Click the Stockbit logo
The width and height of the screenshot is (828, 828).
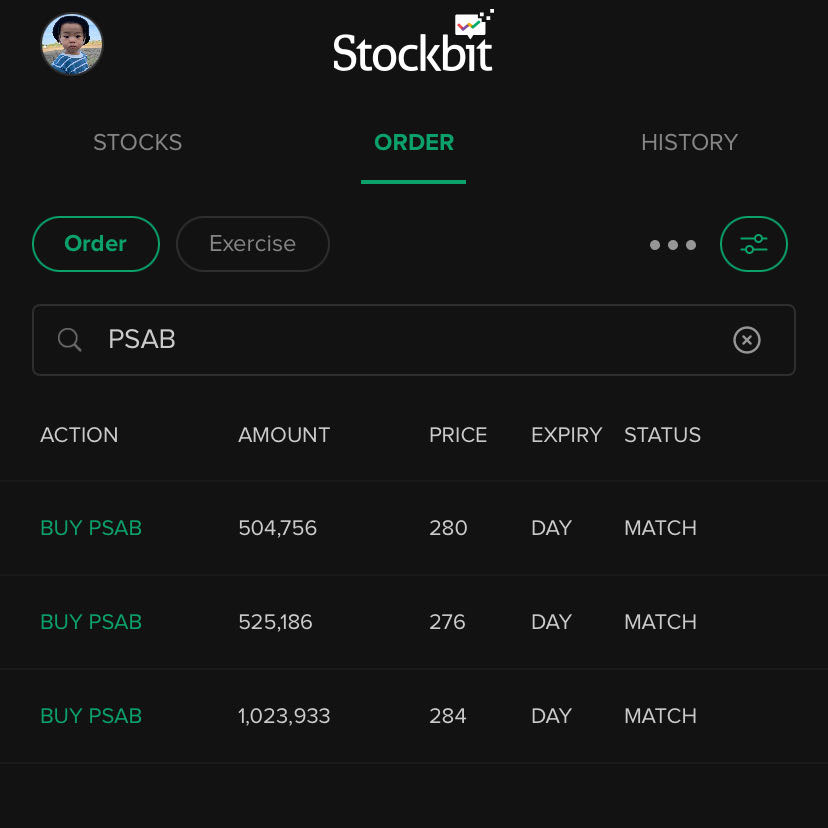[413, 41]
